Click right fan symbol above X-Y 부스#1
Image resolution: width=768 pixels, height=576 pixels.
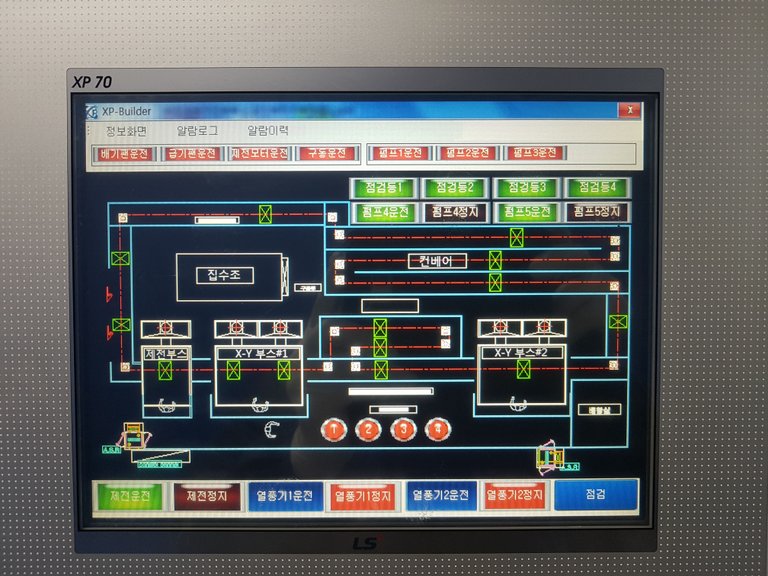tap(280, 328)
